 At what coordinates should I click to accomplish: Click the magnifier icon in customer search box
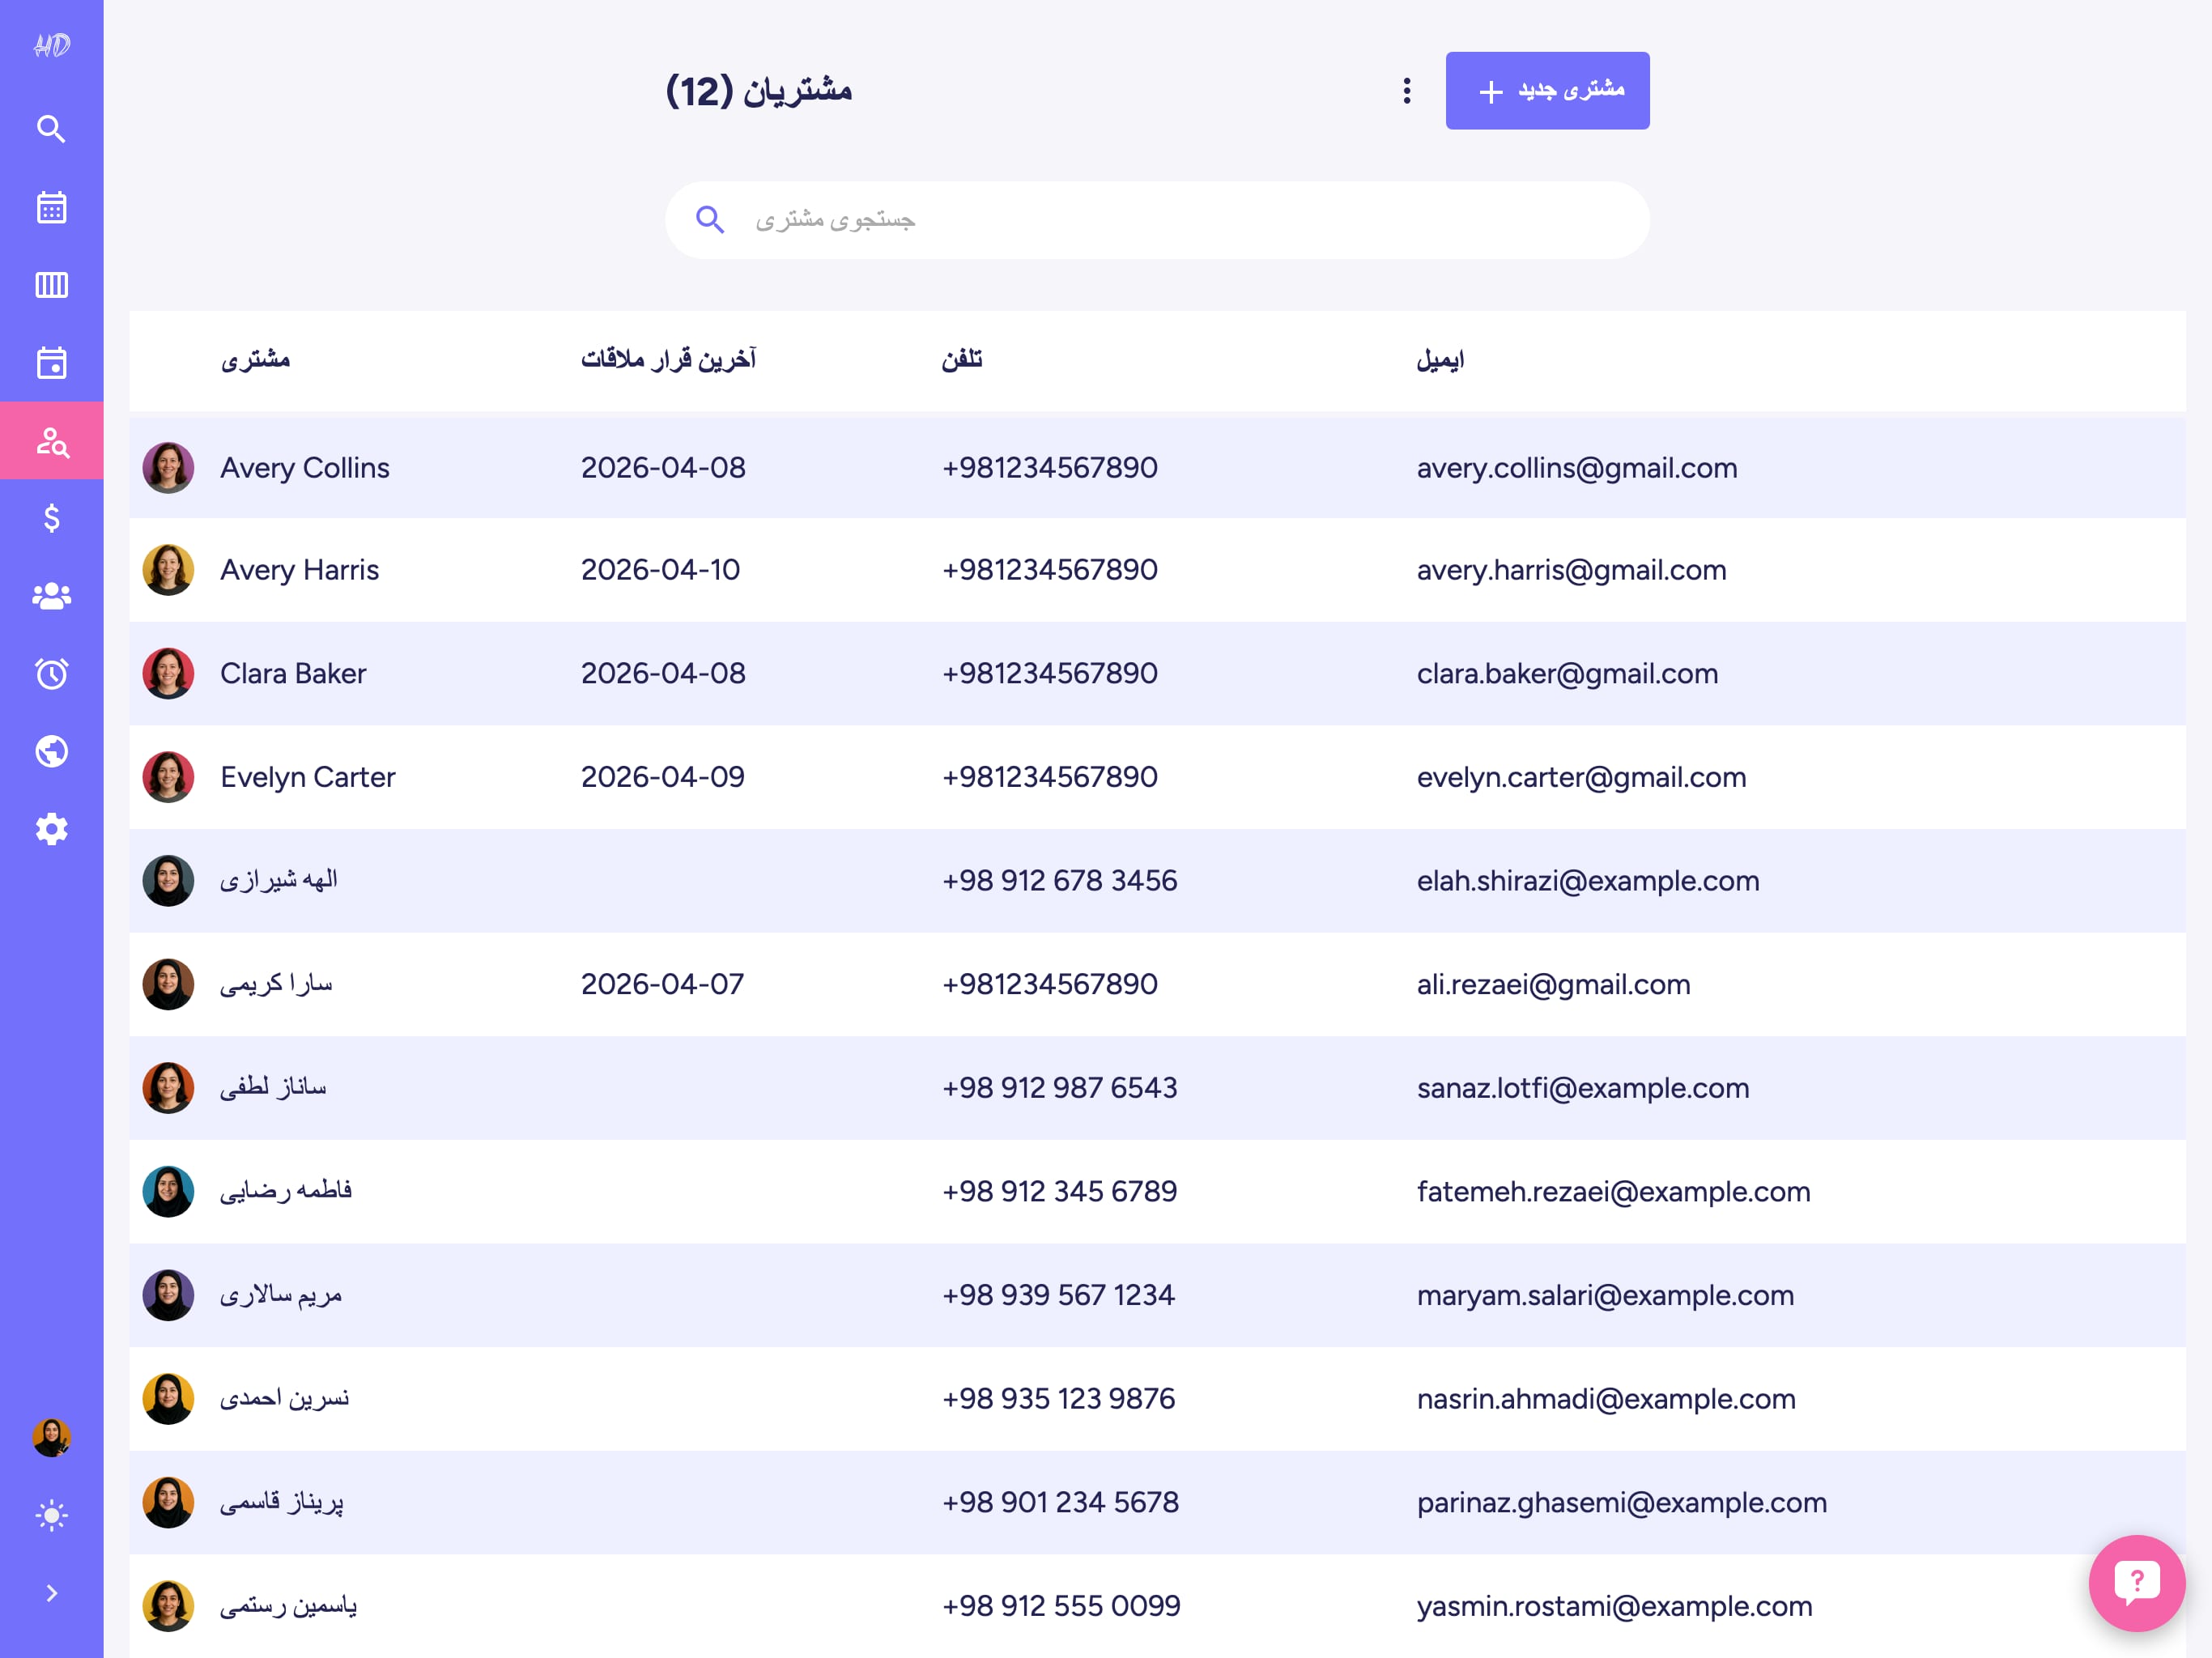pyautogui.click(x=710, y=219)
